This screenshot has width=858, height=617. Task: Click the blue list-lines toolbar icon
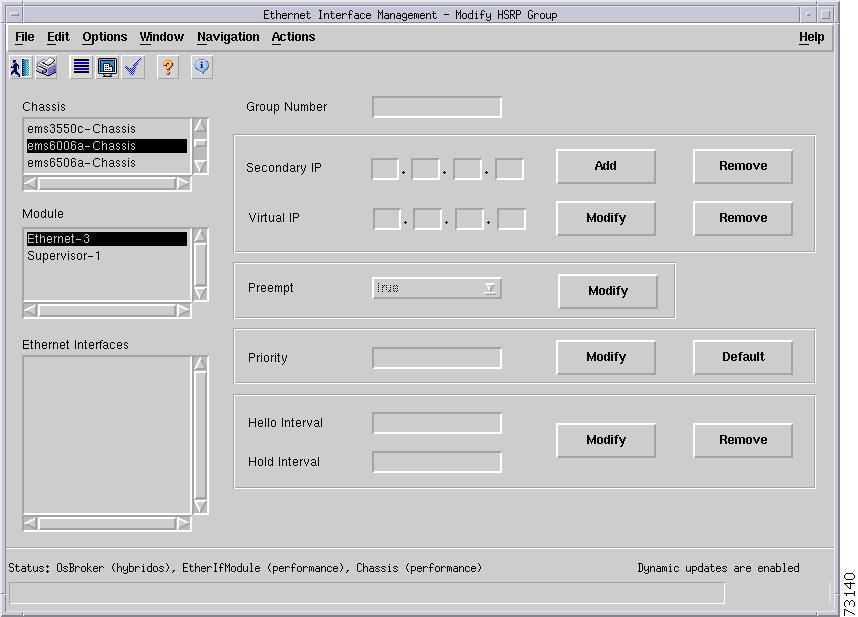pyautogui.click(x=81, y=67)
